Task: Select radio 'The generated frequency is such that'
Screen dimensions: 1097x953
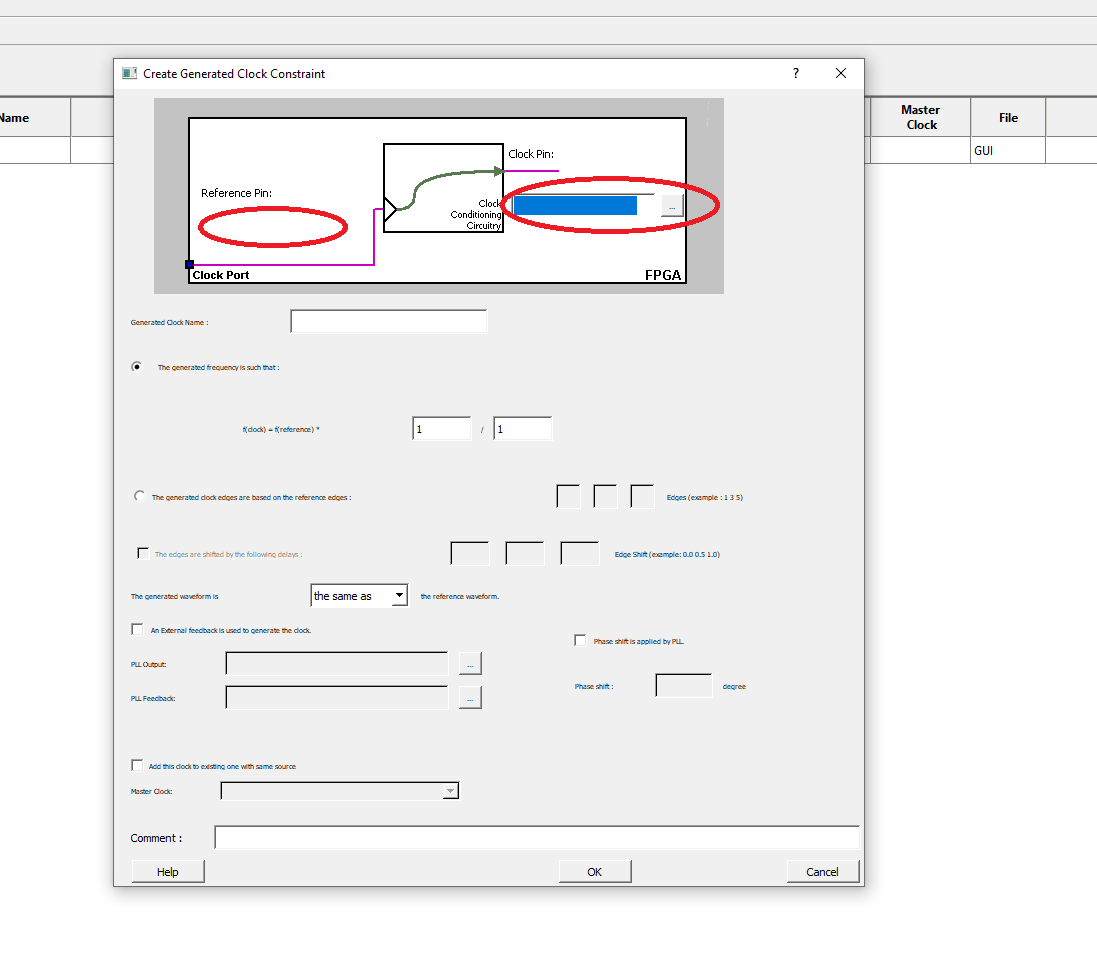Action: pyautogui.click(x=137, y=366)
